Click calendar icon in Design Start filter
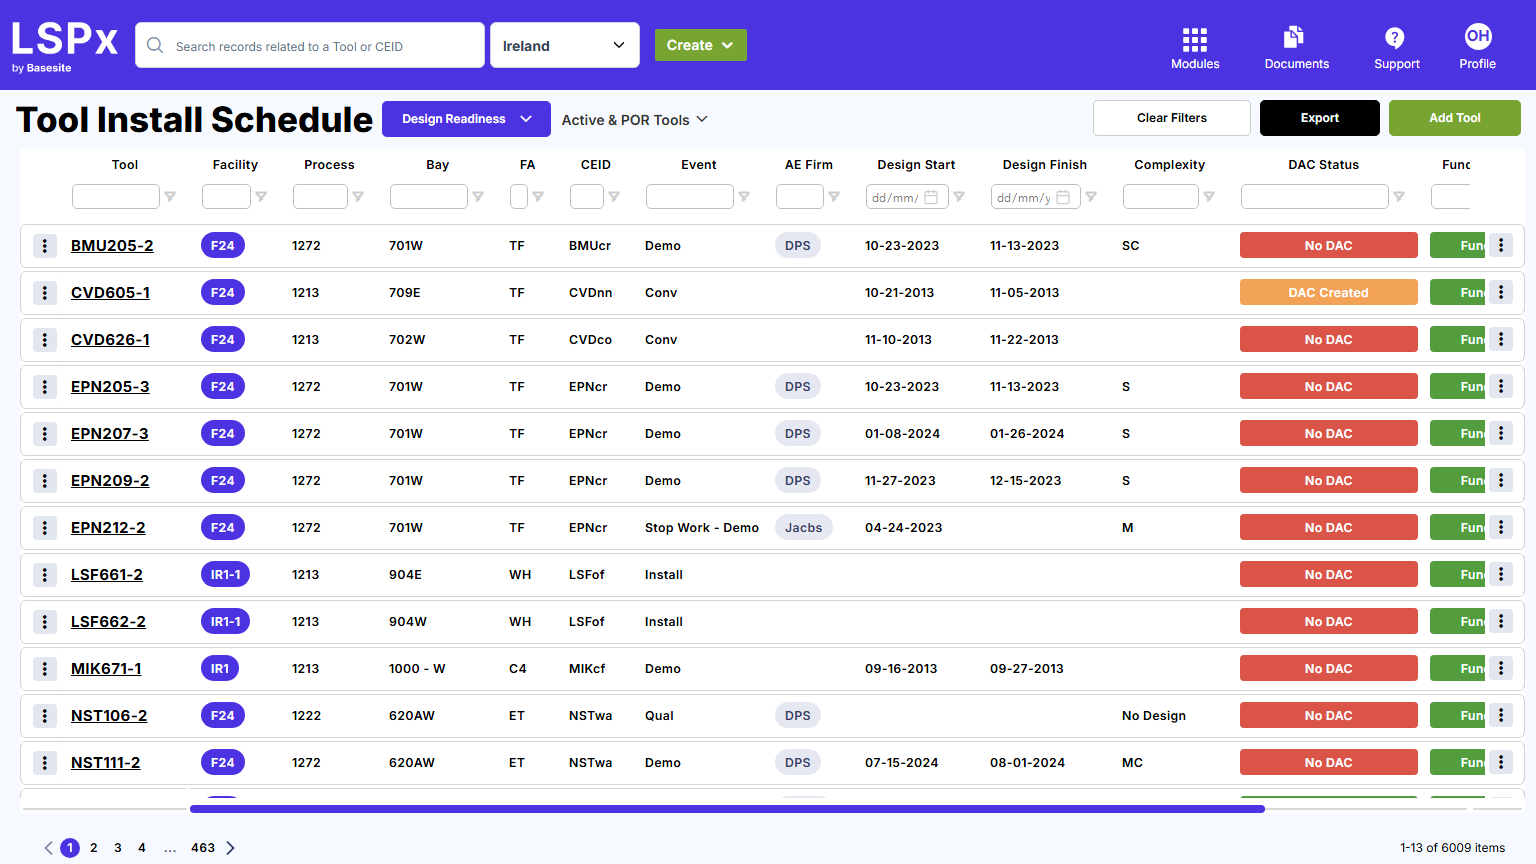The image size is (1536, 864). [x=931, y=197]
